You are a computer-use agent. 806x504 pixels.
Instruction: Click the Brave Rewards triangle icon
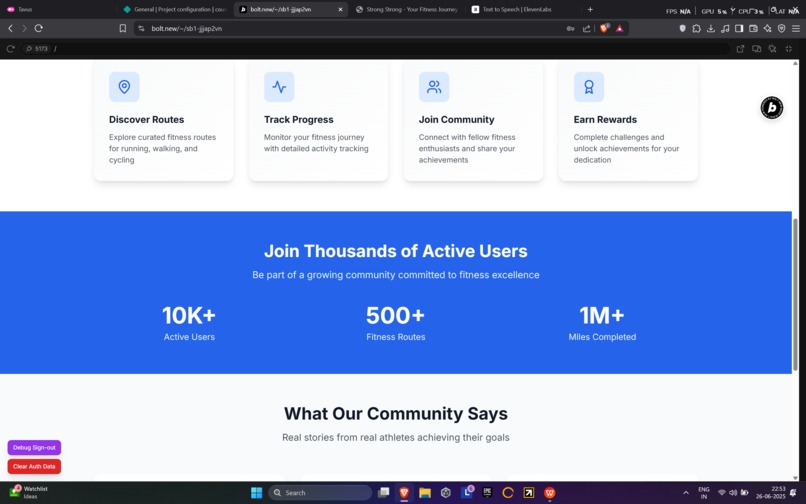(620, 28)
